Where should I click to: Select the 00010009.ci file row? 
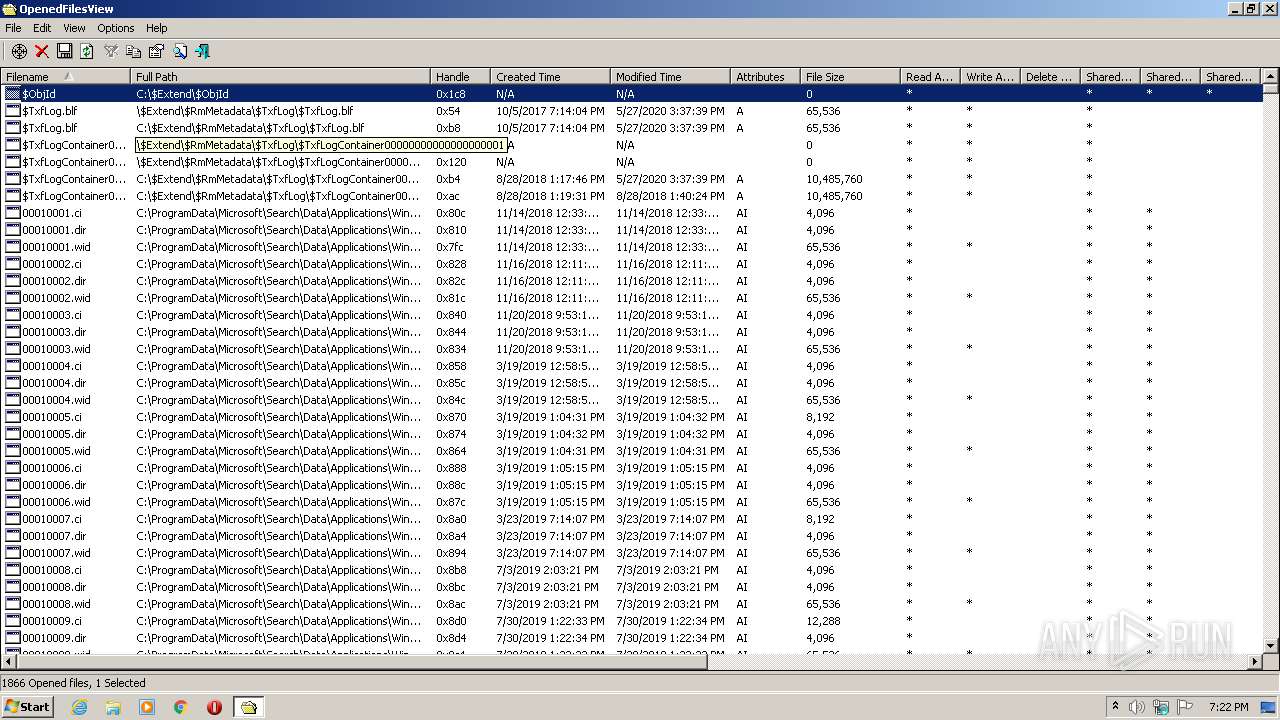coord(632,621)
